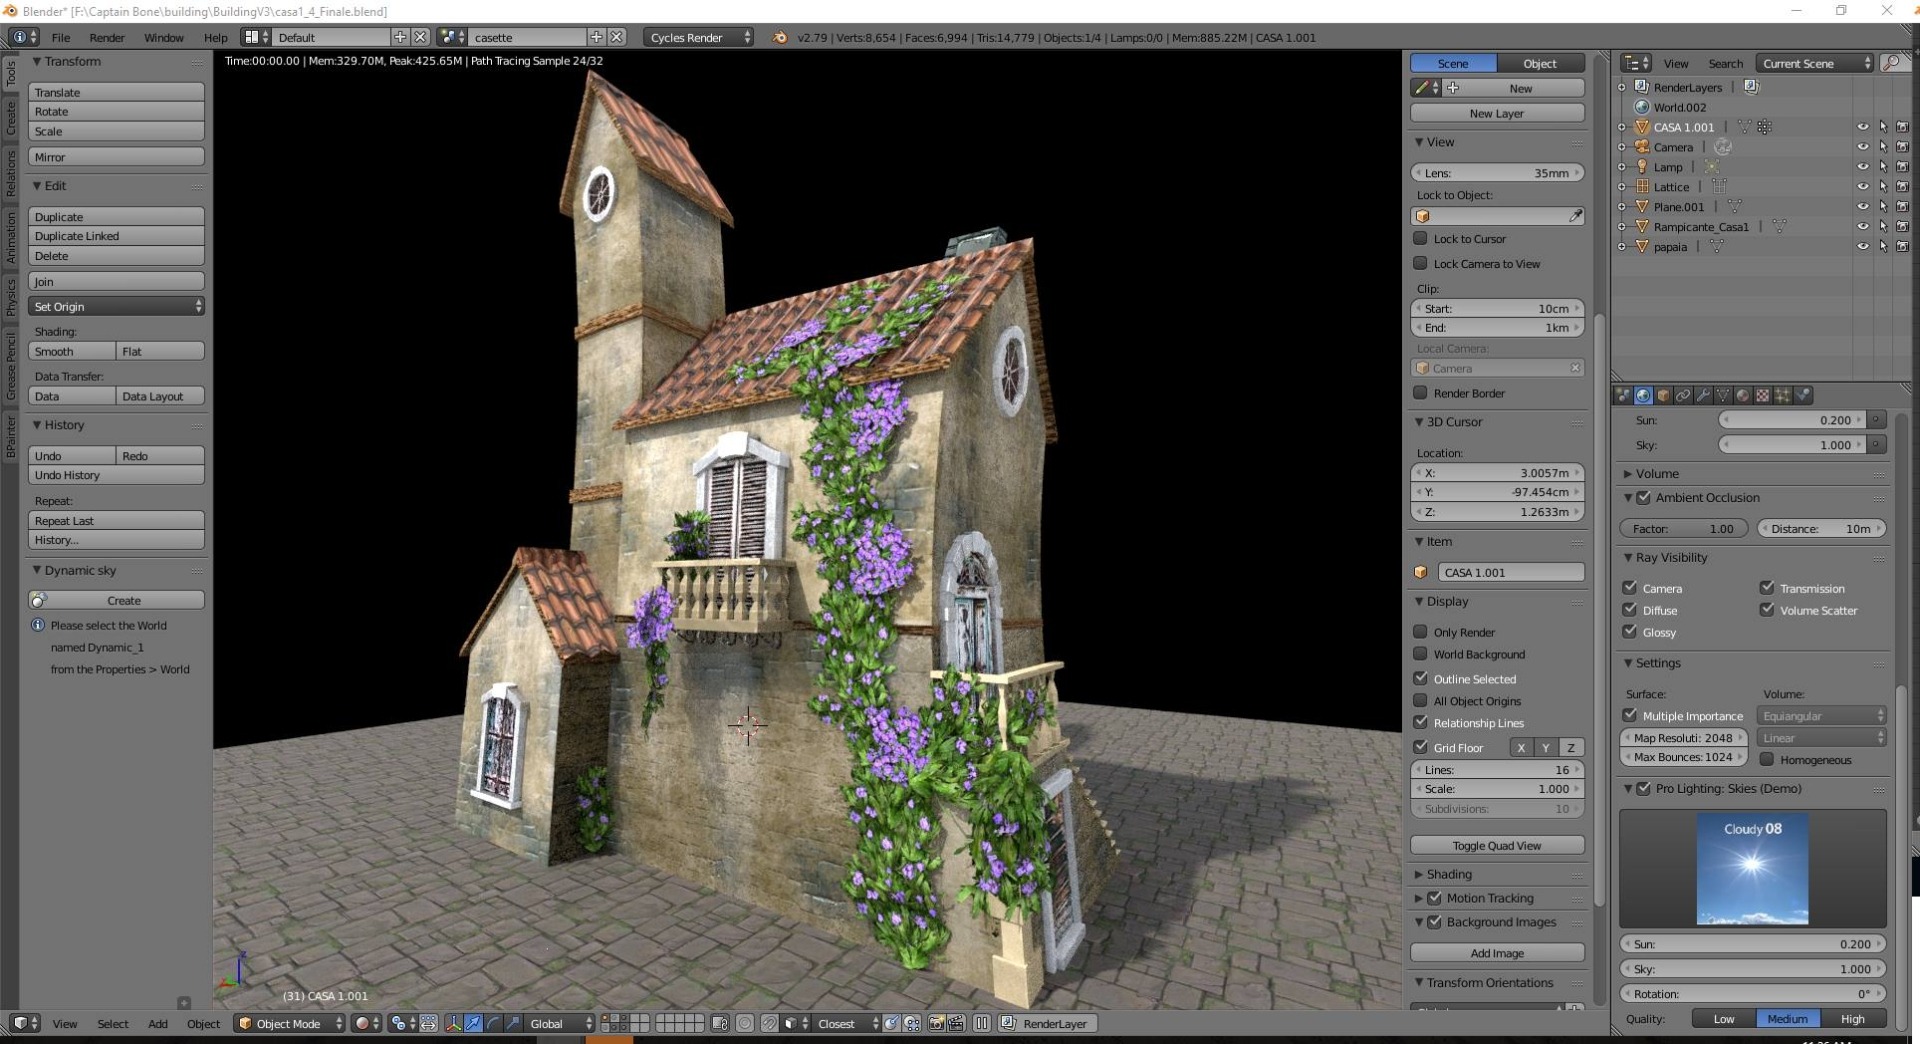Expand the Volume panel
The height and width of the screenshot is (1044, 1920).
(x=1628, y=473)
